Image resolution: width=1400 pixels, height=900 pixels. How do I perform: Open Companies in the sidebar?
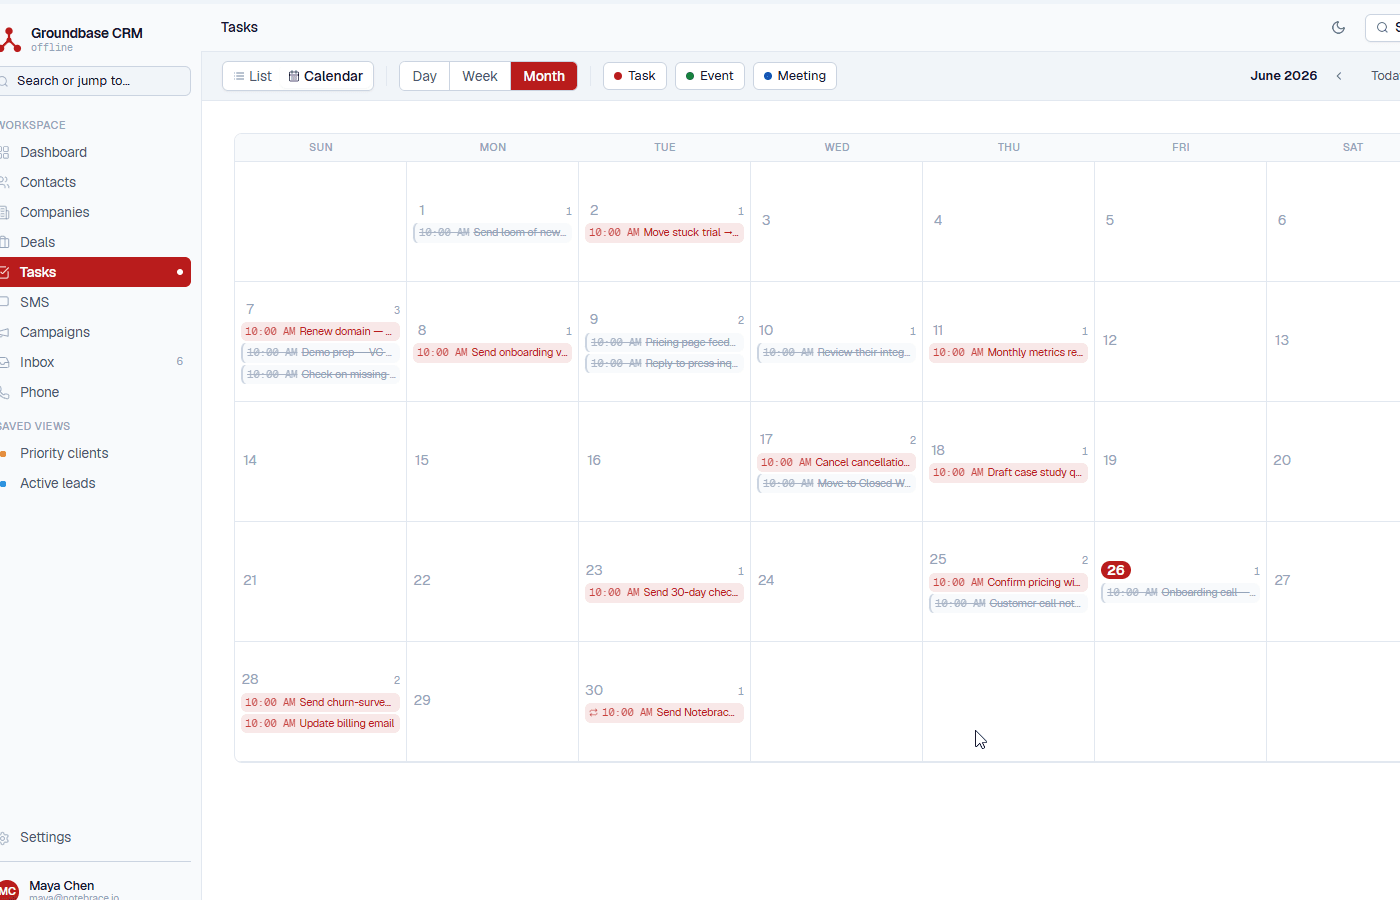click(95, 212)
